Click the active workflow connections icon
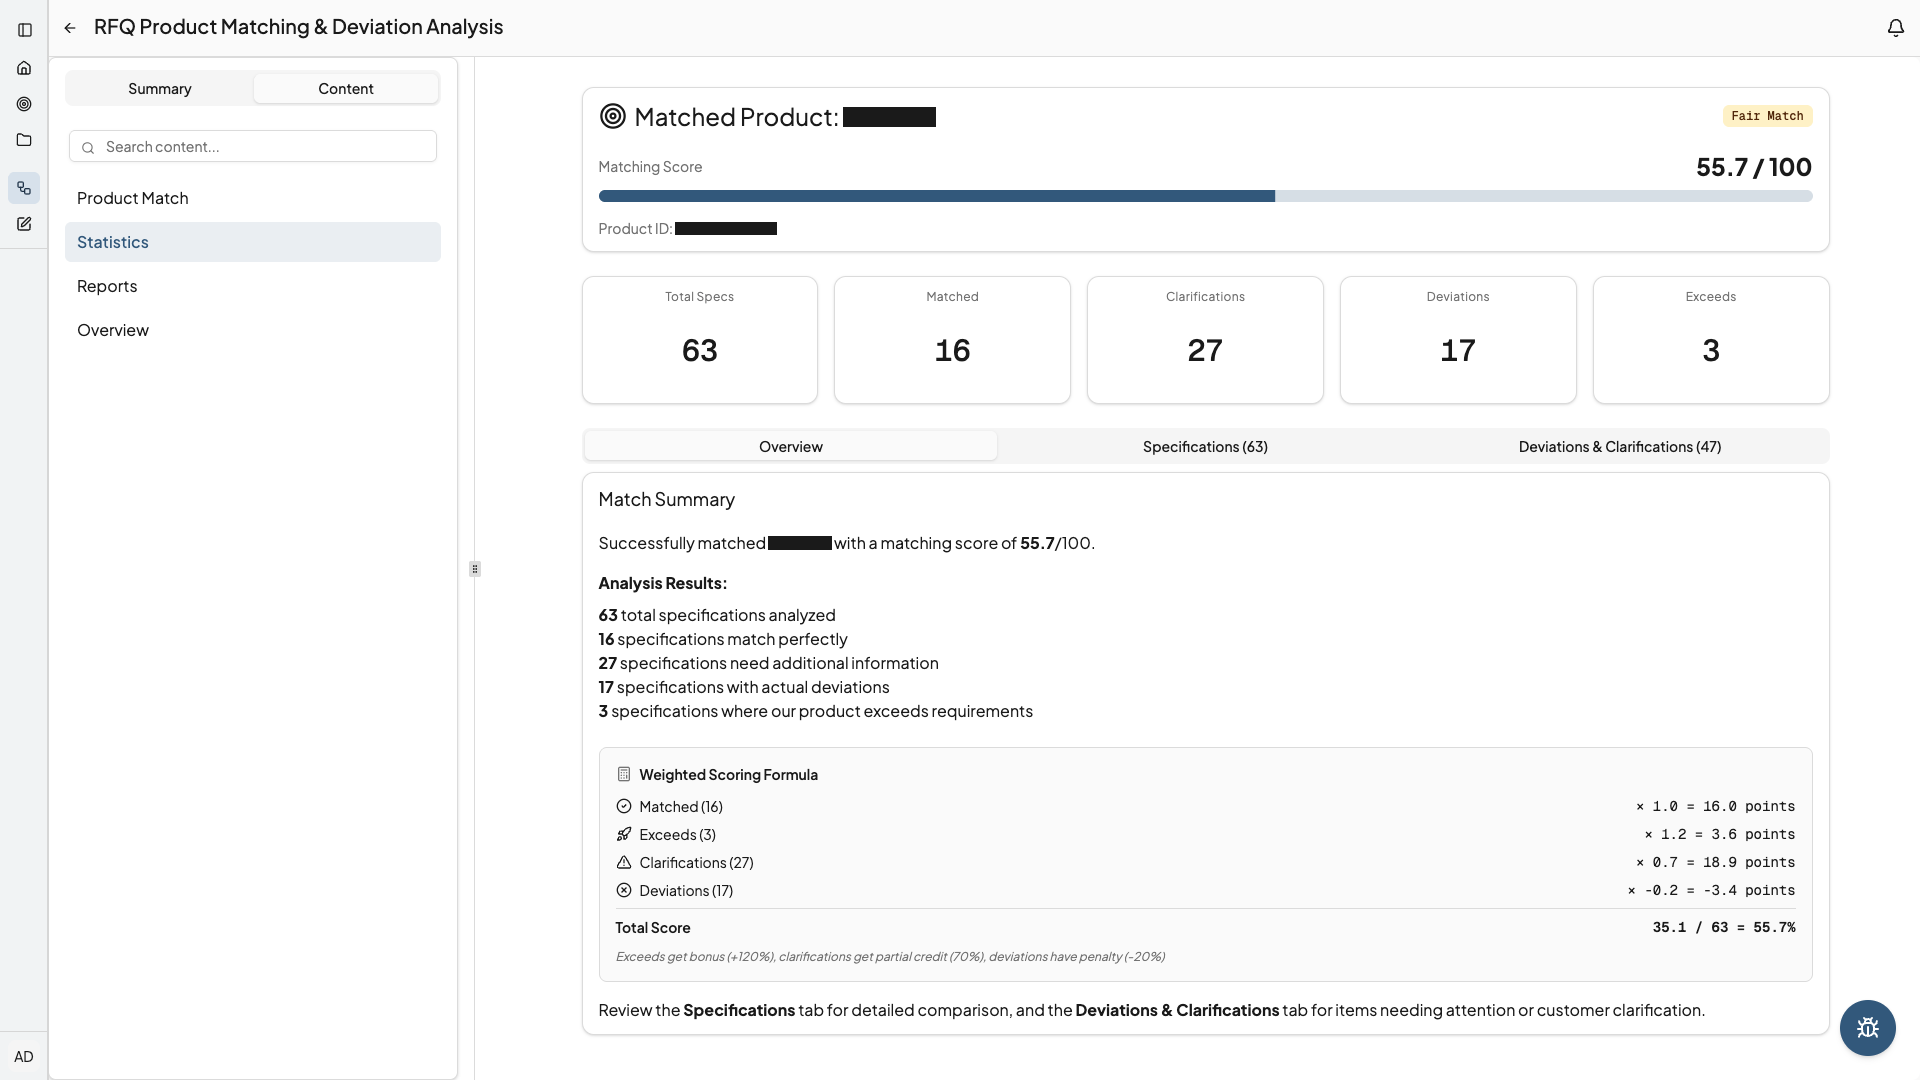The height and width of the screenshot is (1080, 1920). (24, 187)
